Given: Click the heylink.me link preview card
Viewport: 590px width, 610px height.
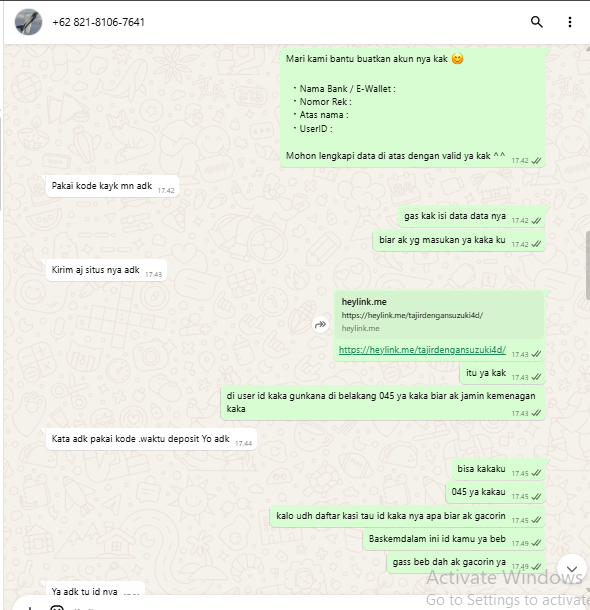Looking at the screenshot, I should pos(439,315).
